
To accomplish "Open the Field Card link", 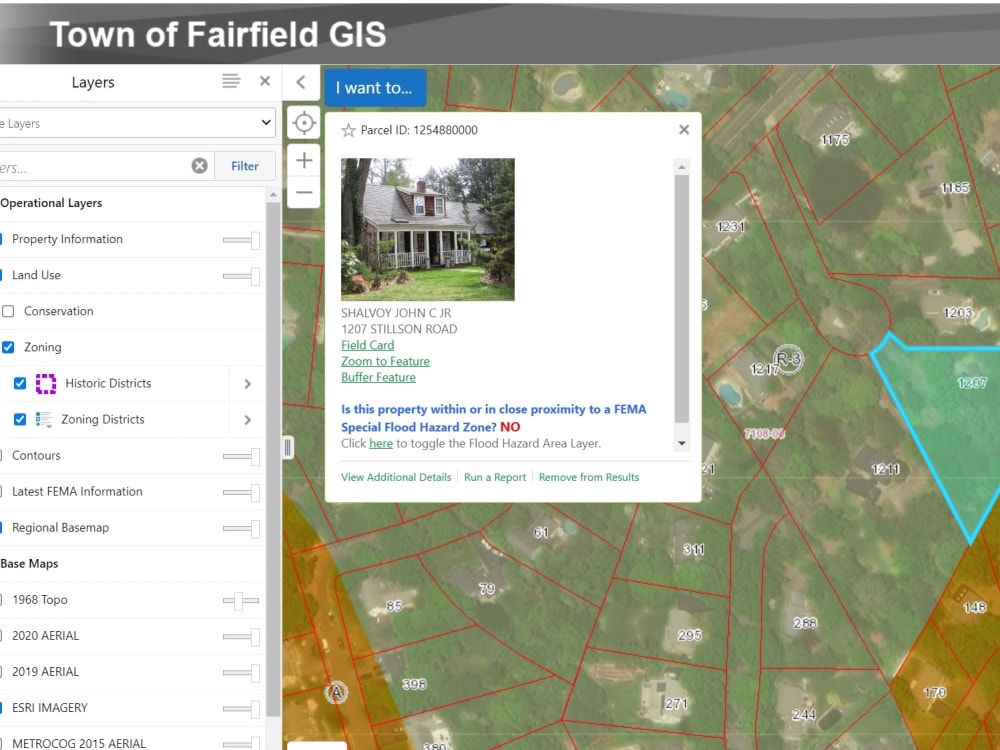I will (367, 345).
